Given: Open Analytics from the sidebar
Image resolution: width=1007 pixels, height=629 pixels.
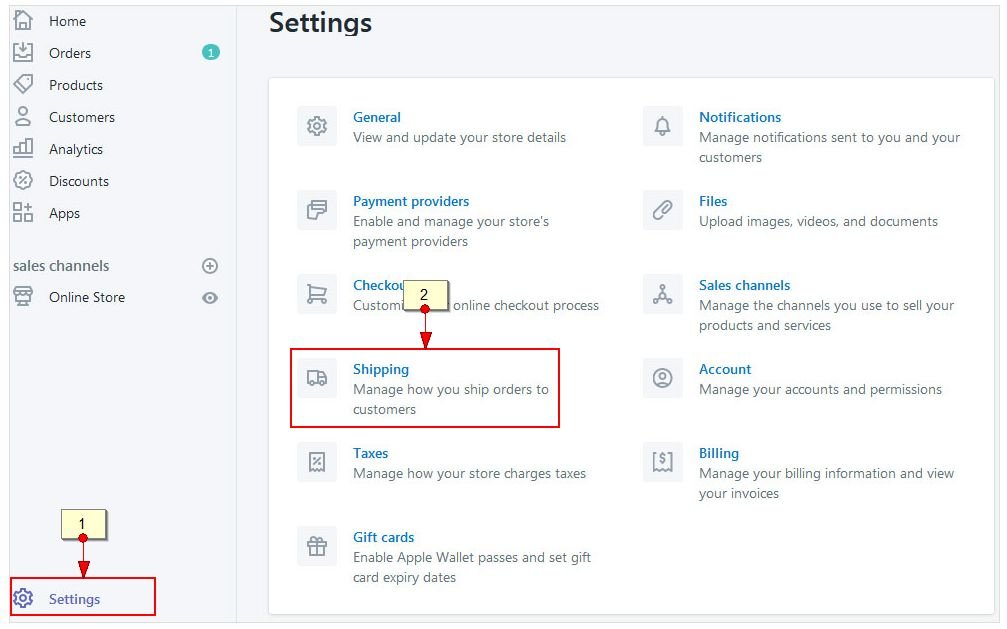Looking at the screenshot, I should 76,149.
